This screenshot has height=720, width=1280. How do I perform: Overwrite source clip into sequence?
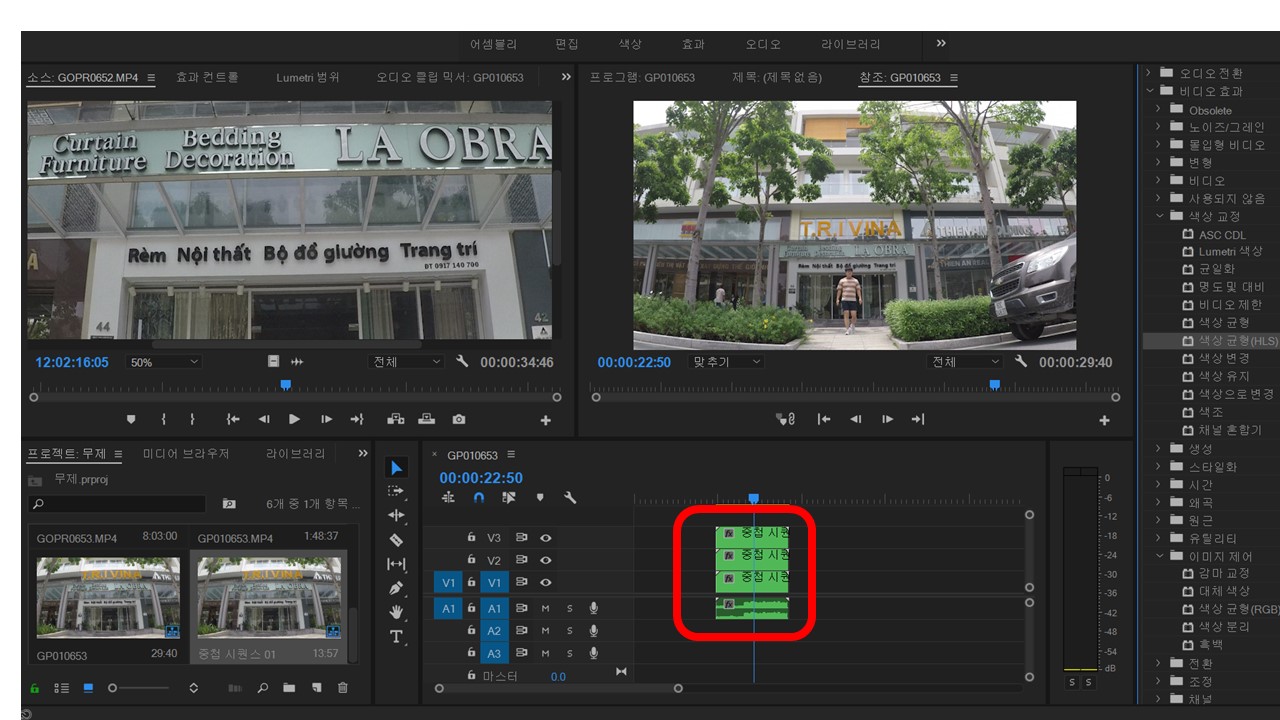point(427,419)
